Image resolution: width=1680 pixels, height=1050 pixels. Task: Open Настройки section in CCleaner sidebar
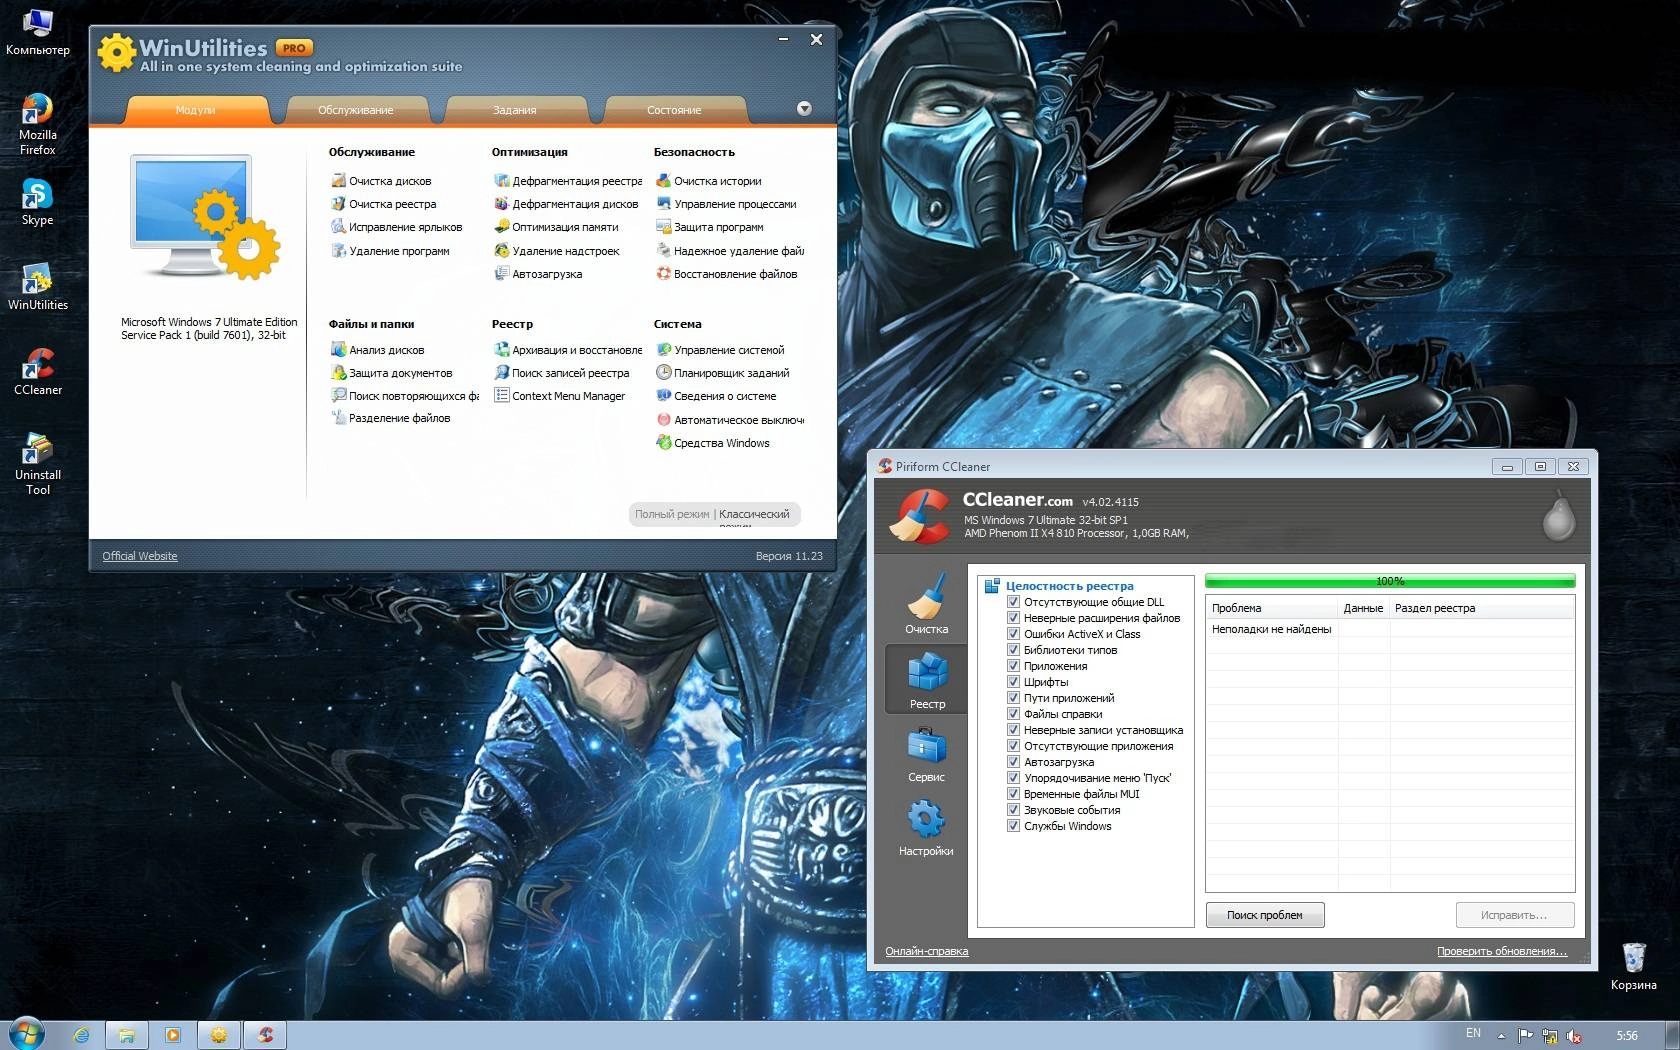pos(926,828)
